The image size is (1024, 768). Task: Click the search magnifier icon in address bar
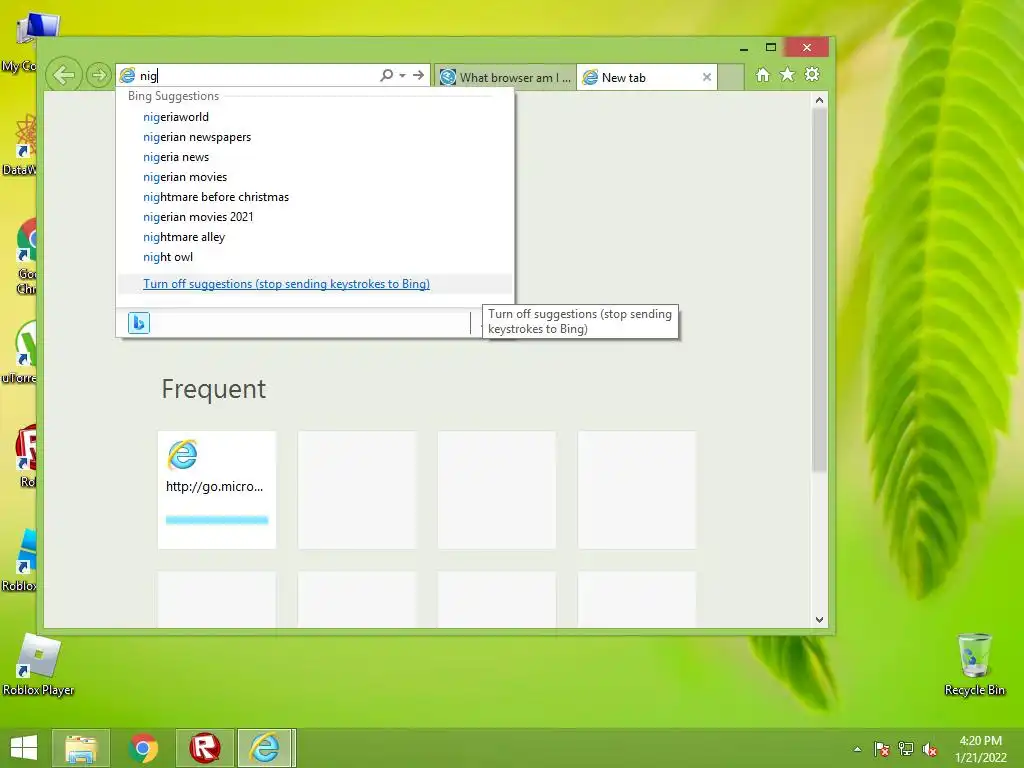click(x=386, y=75)
